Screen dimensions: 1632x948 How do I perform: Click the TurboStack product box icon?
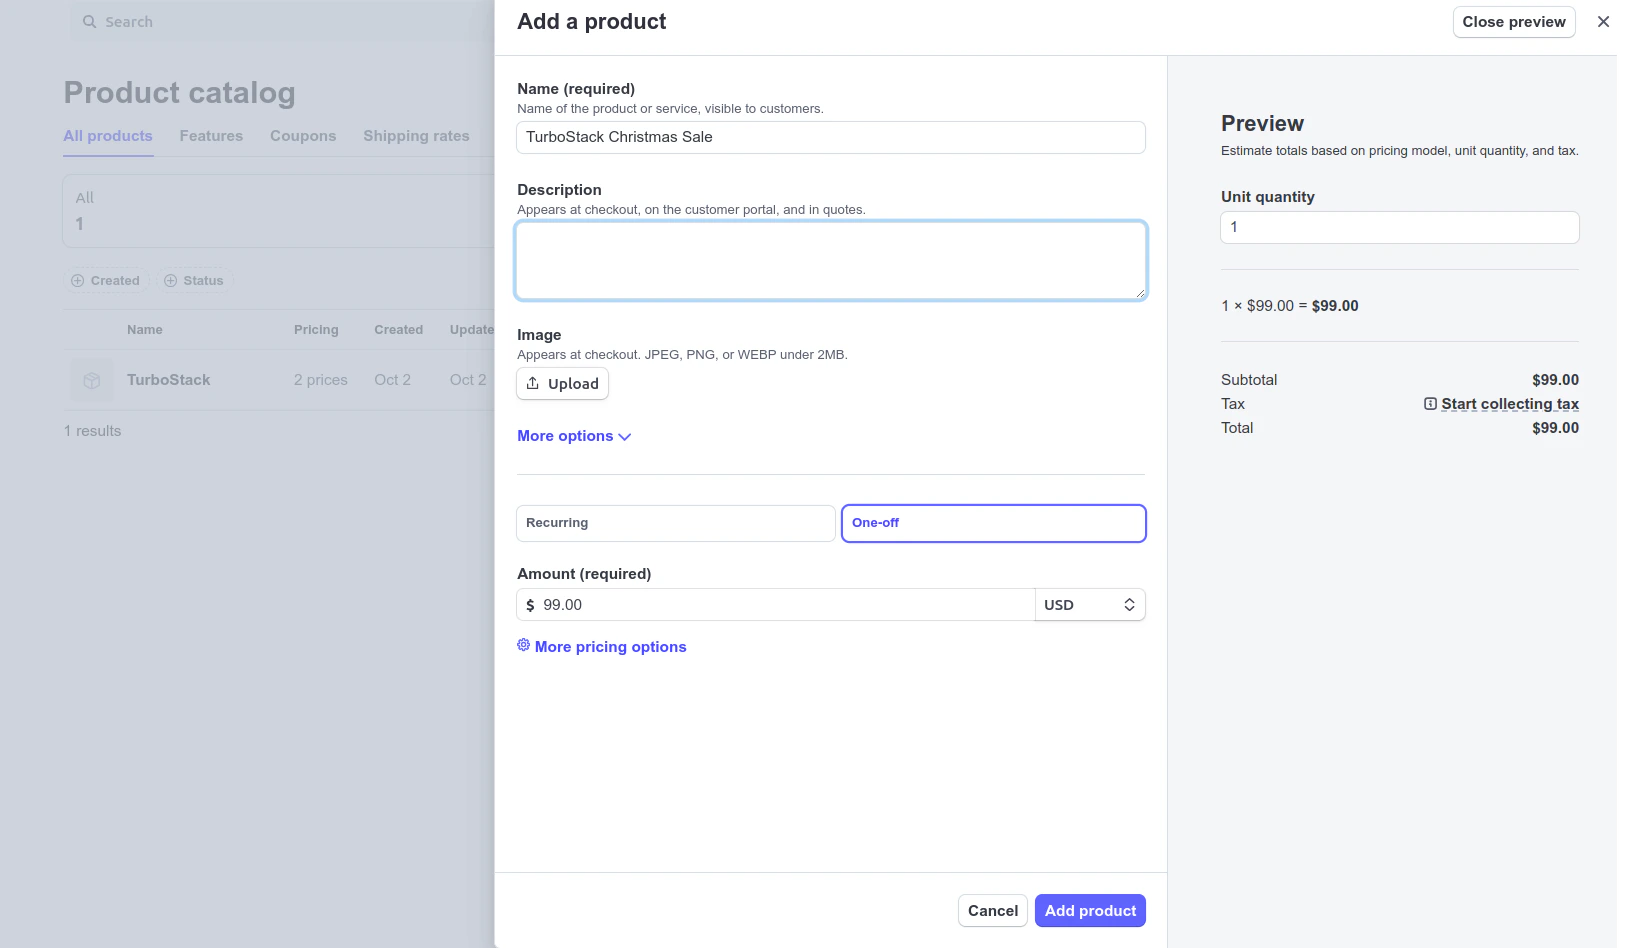pos(92,380)
